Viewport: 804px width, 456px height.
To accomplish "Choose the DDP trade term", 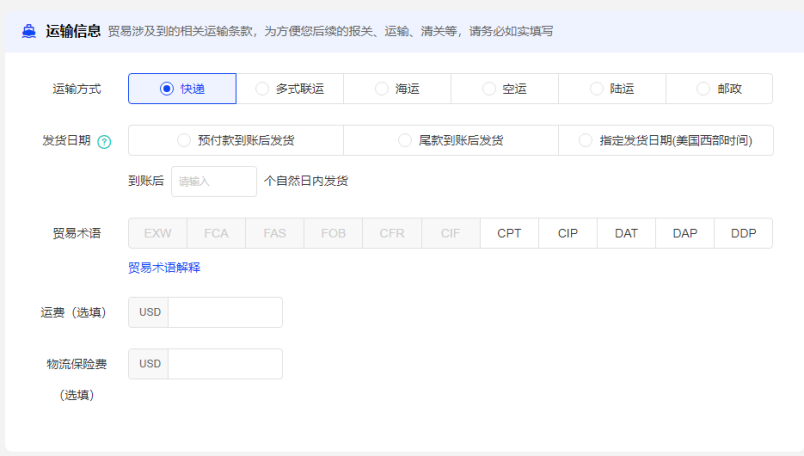I will tap(743, 234).
